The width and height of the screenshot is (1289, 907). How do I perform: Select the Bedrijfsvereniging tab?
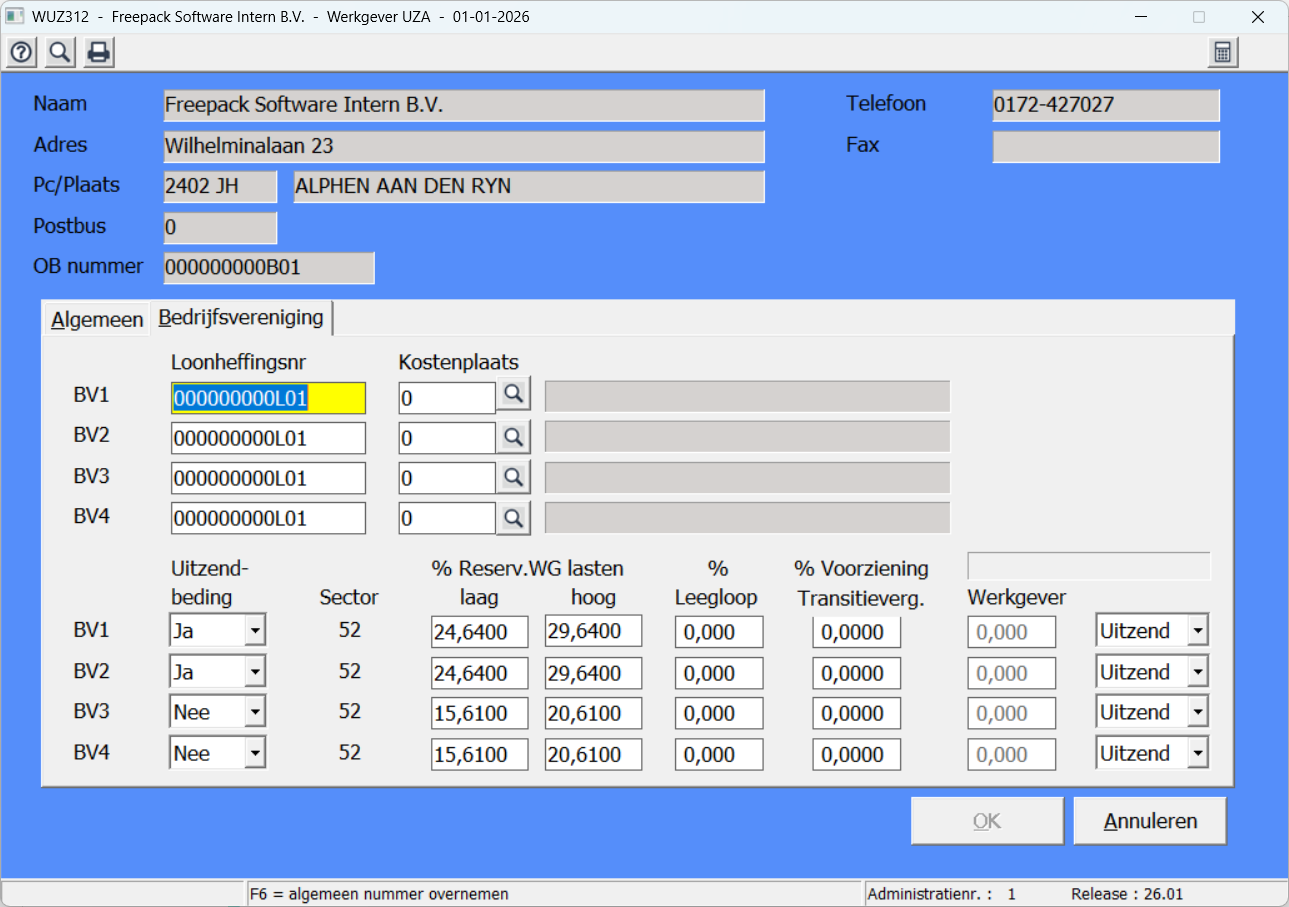241,318
